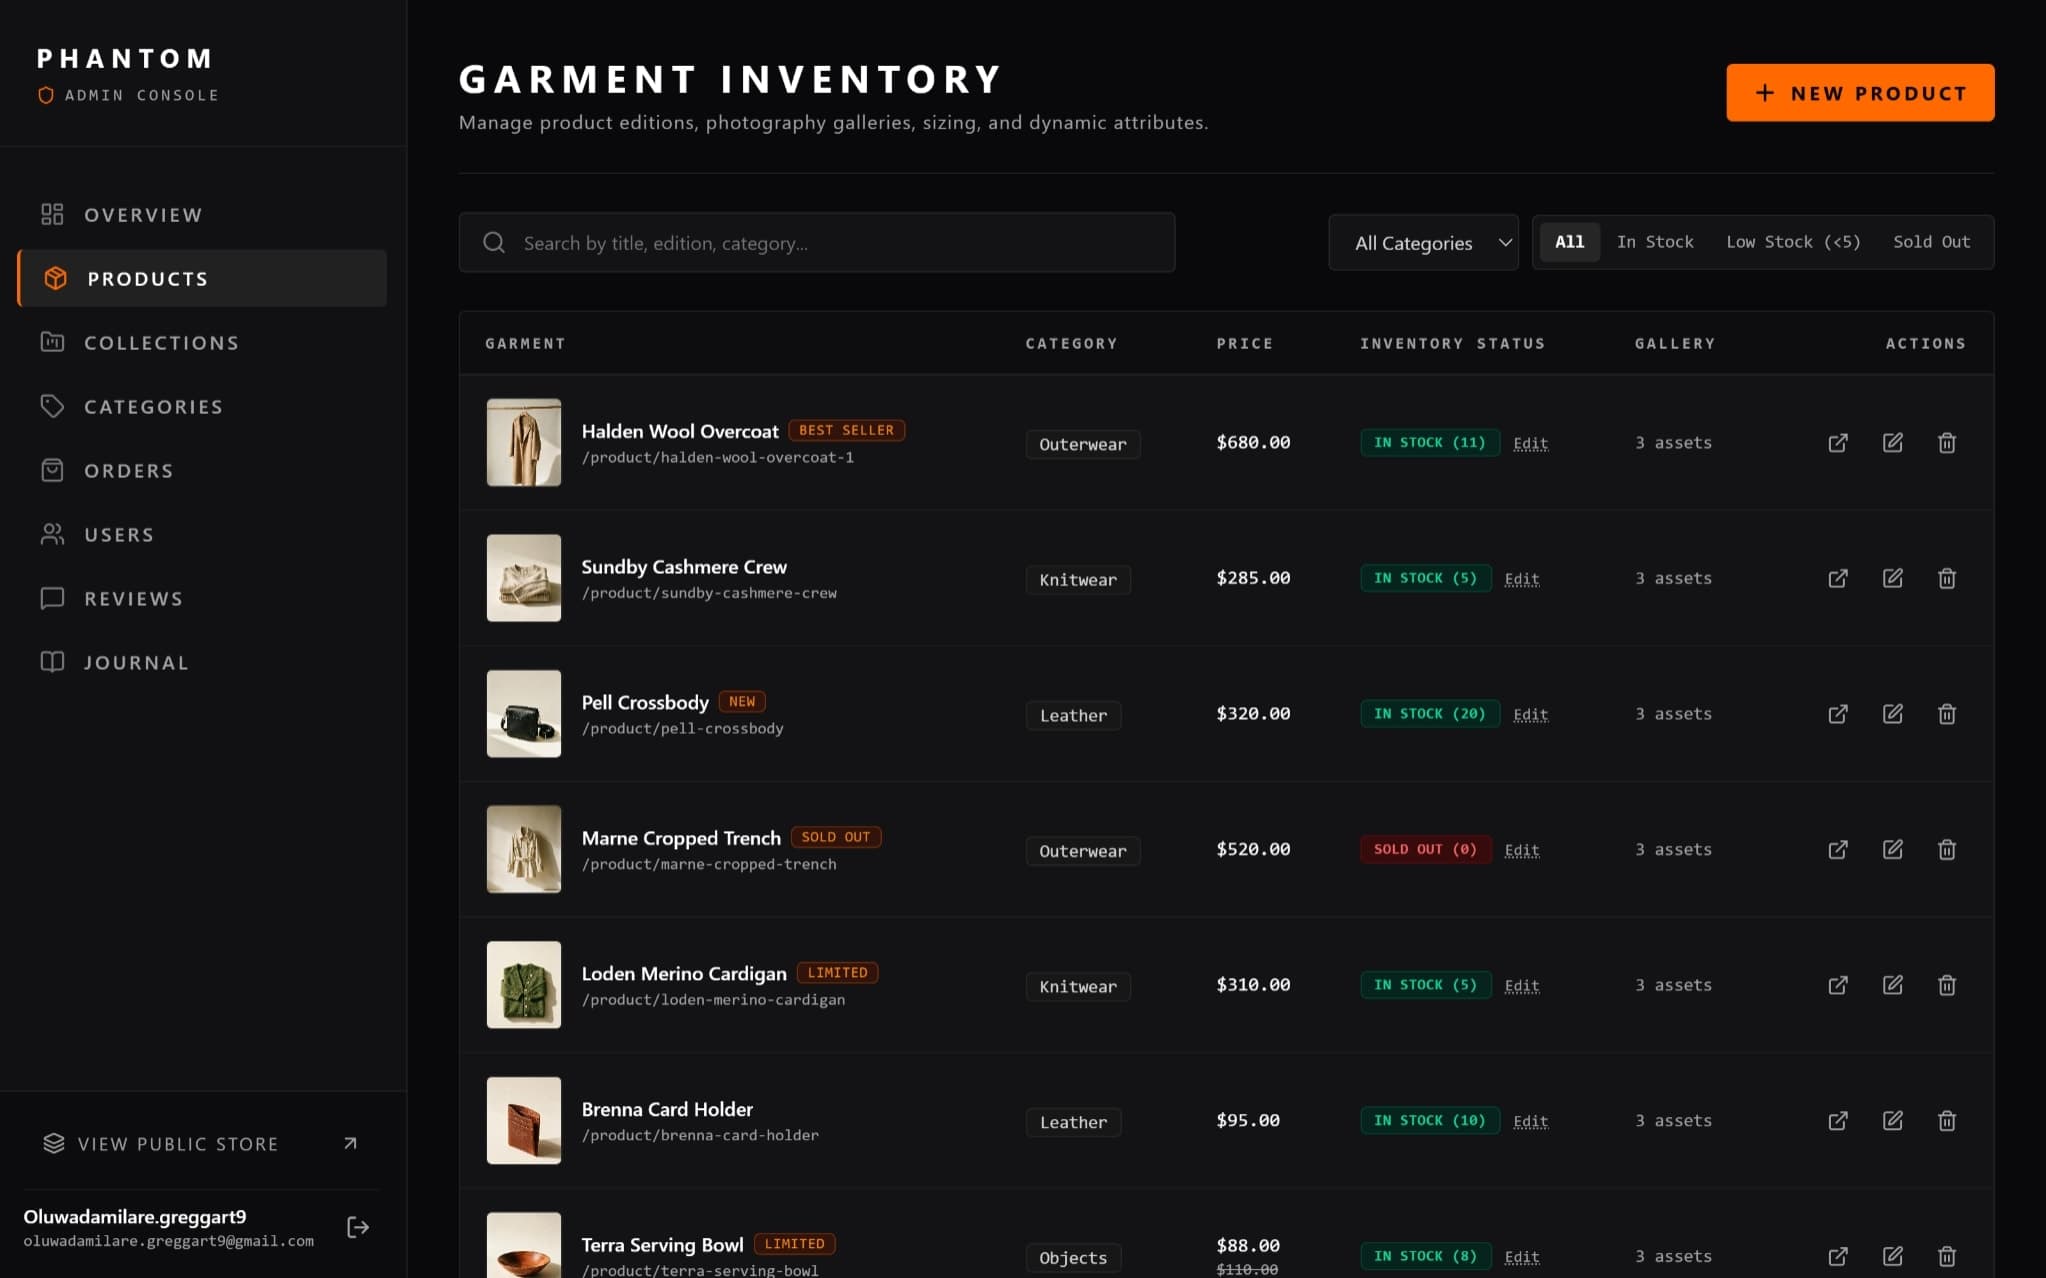This screenshot has height=1278, width=2046.
Task: Filter by Low Stock (<5)
Action: [1793, 242]
